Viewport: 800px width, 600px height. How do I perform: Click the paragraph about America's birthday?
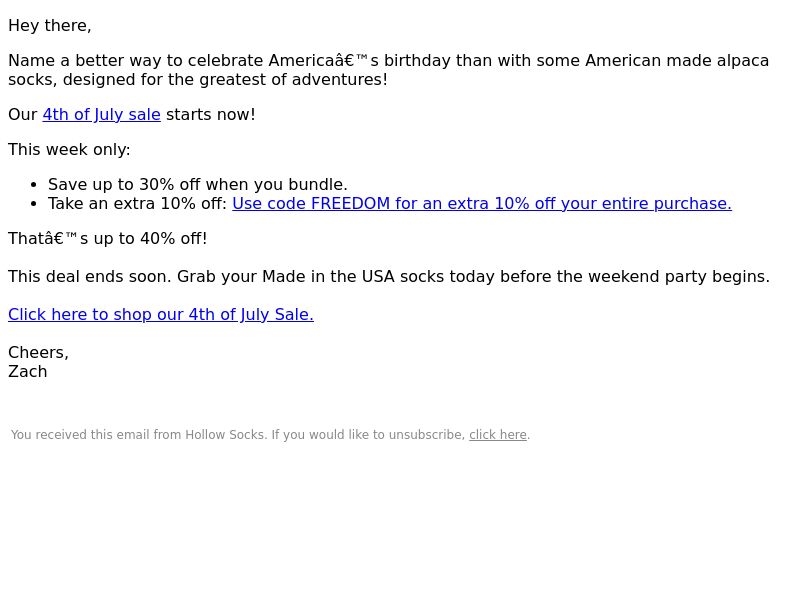(x=389, y=70)
